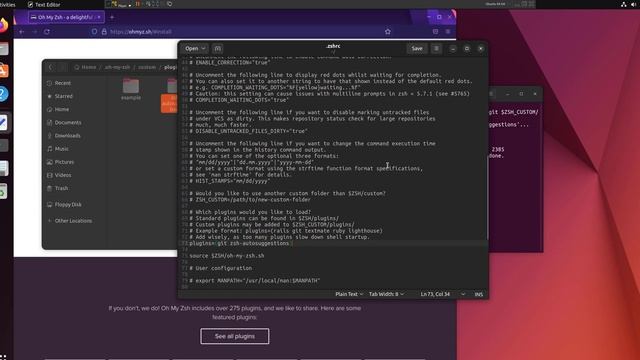Reload the page in Firefox
The width and height of the screenshot is (640, 360).
47,31
